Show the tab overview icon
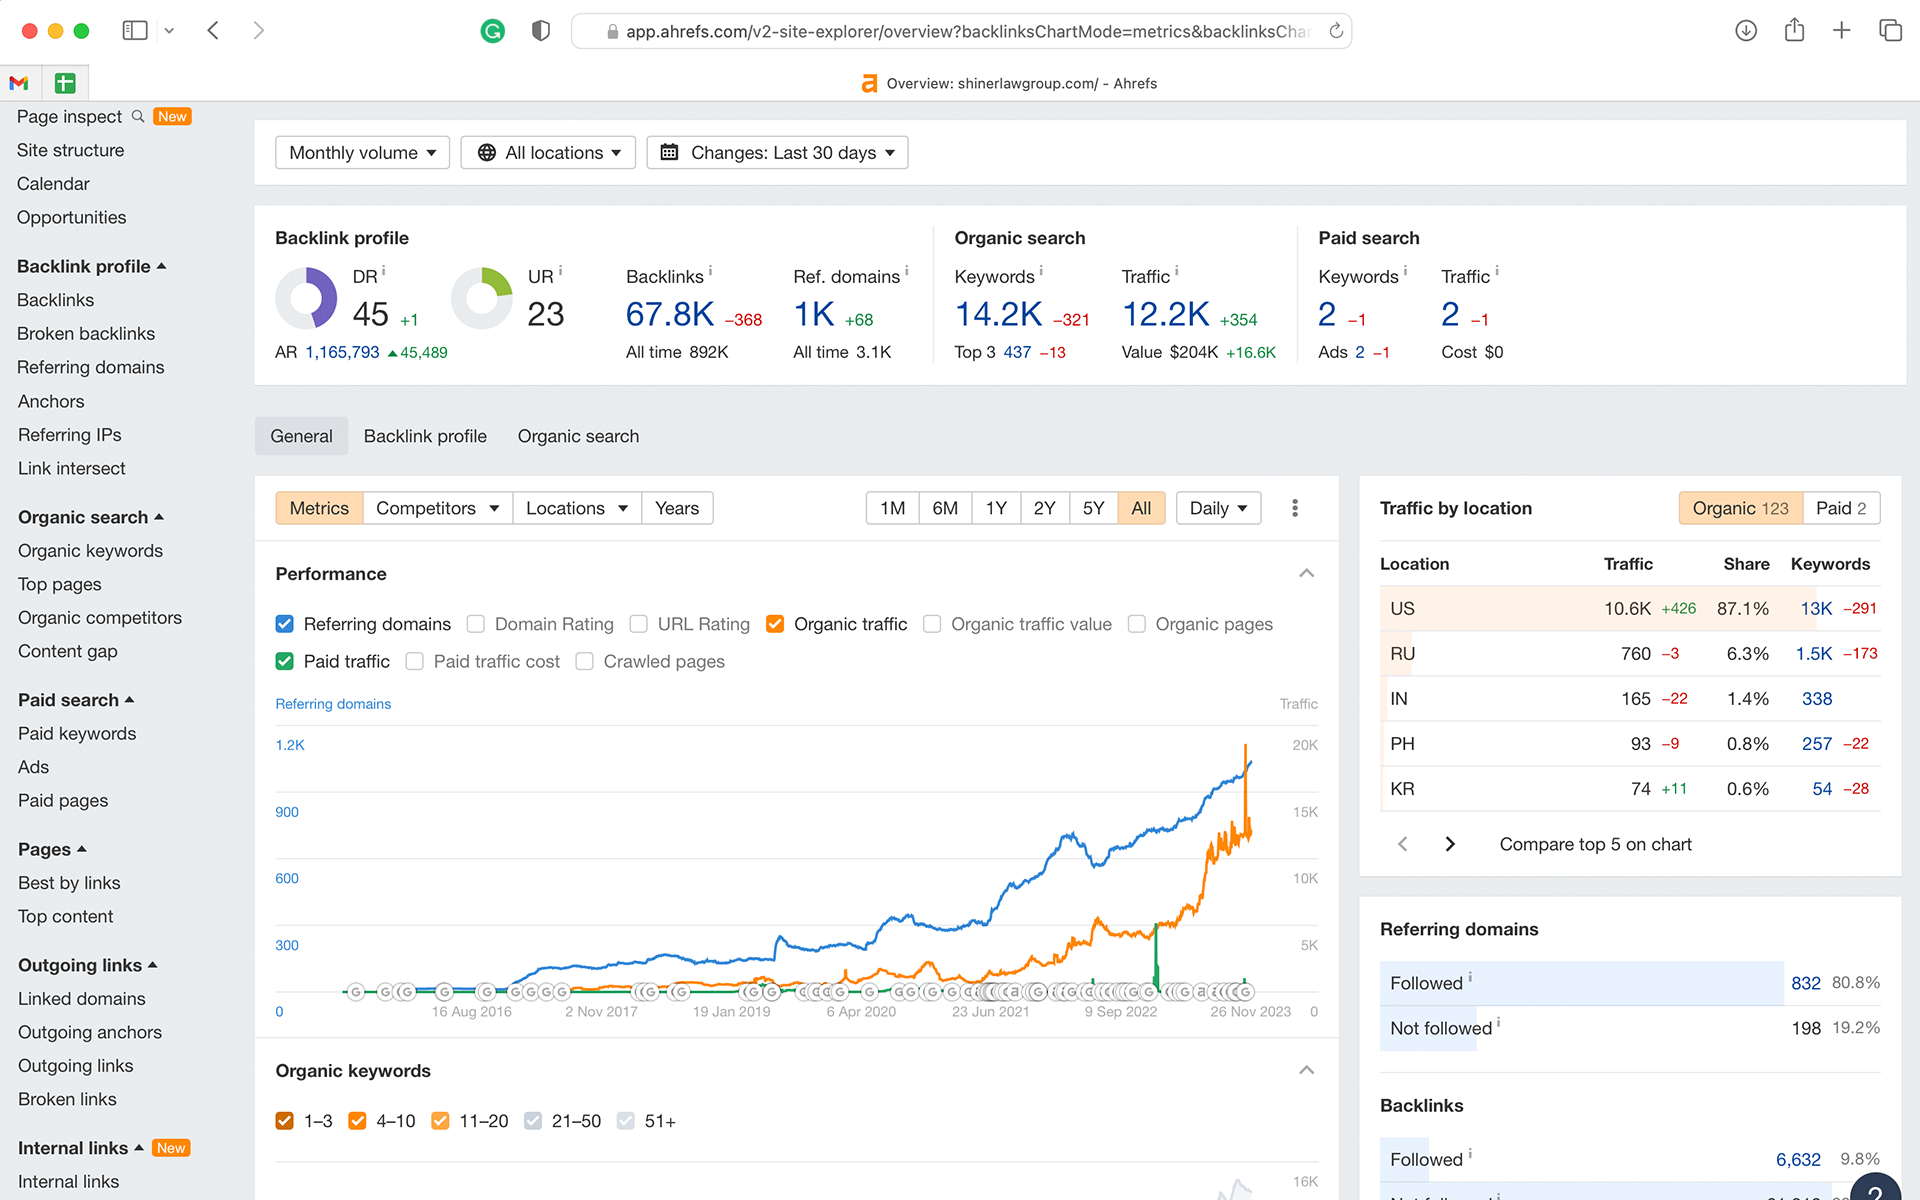The height and width of the screenshot is (1200, 1920). pos(1890,31)
